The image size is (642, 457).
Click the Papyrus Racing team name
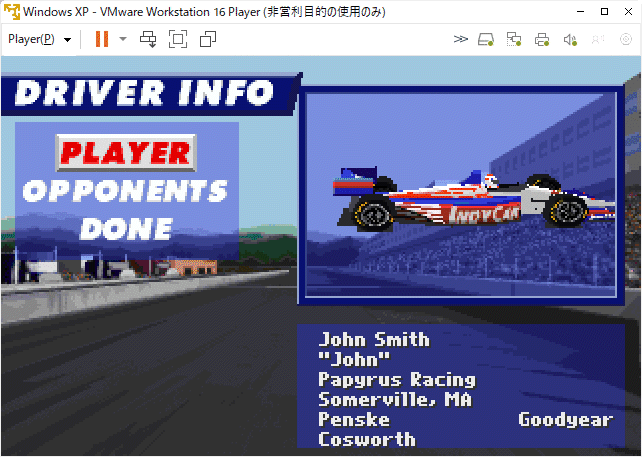pyautogui.click(x=397, y=379)
